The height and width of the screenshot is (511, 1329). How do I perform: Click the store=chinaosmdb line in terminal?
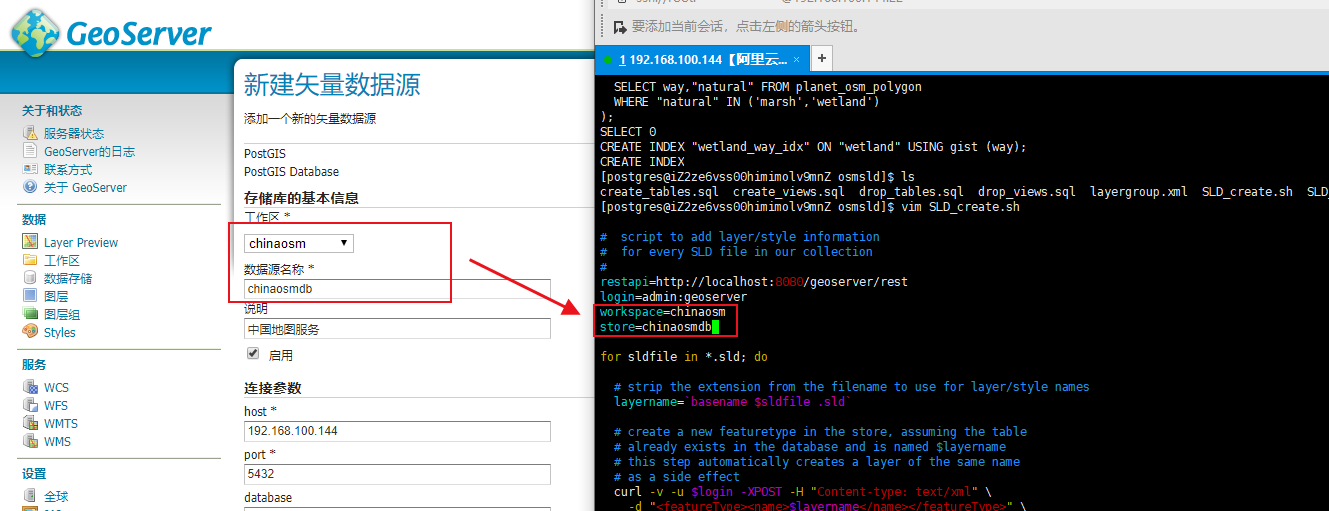[x=656, y=327]
